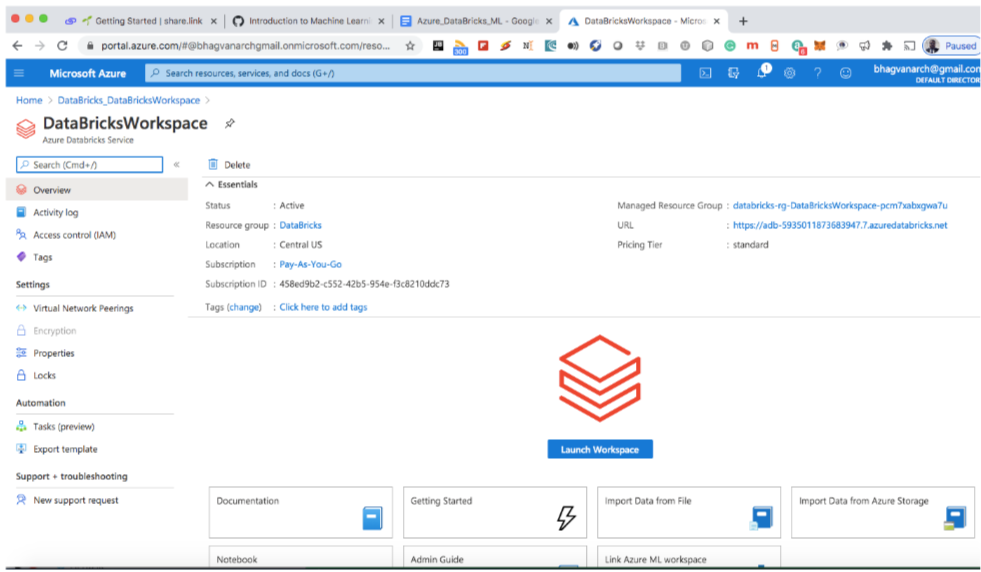Click the Launch Workspace button
The height and width of the screenshot is (572, 981).
(x=600, y=449)
